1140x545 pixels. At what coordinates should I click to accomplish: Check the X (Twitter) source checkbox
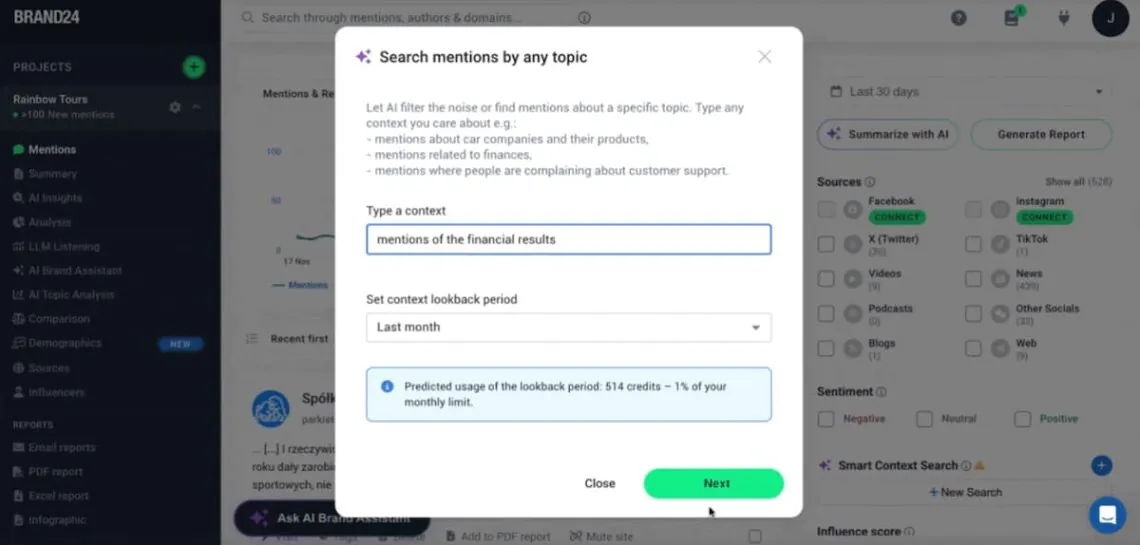[x=826, y=245]
